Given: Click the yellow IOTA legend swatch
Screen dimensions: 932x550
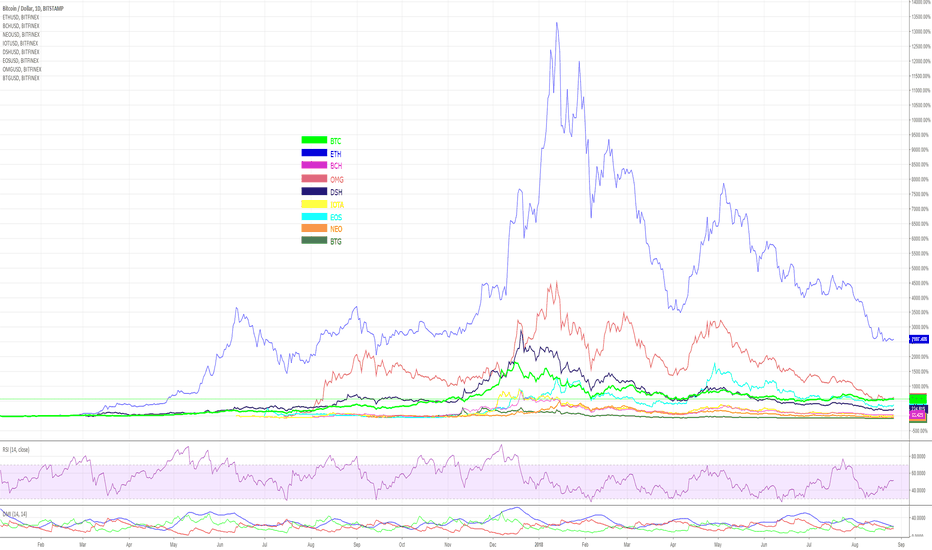Looking at the screenshot, I should tap(314, 204).
